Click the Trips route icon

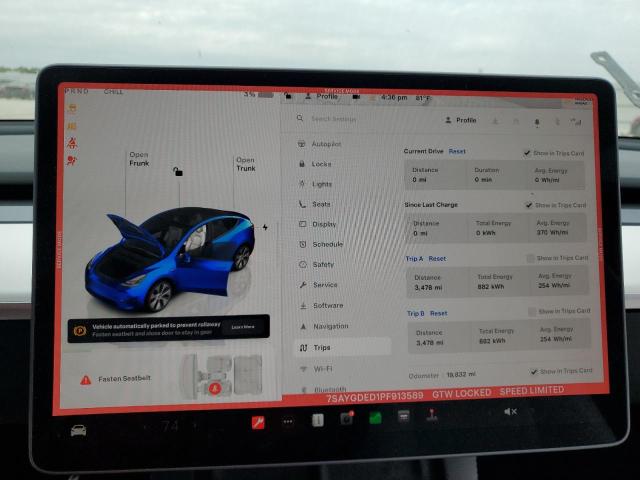click(303, 348)
